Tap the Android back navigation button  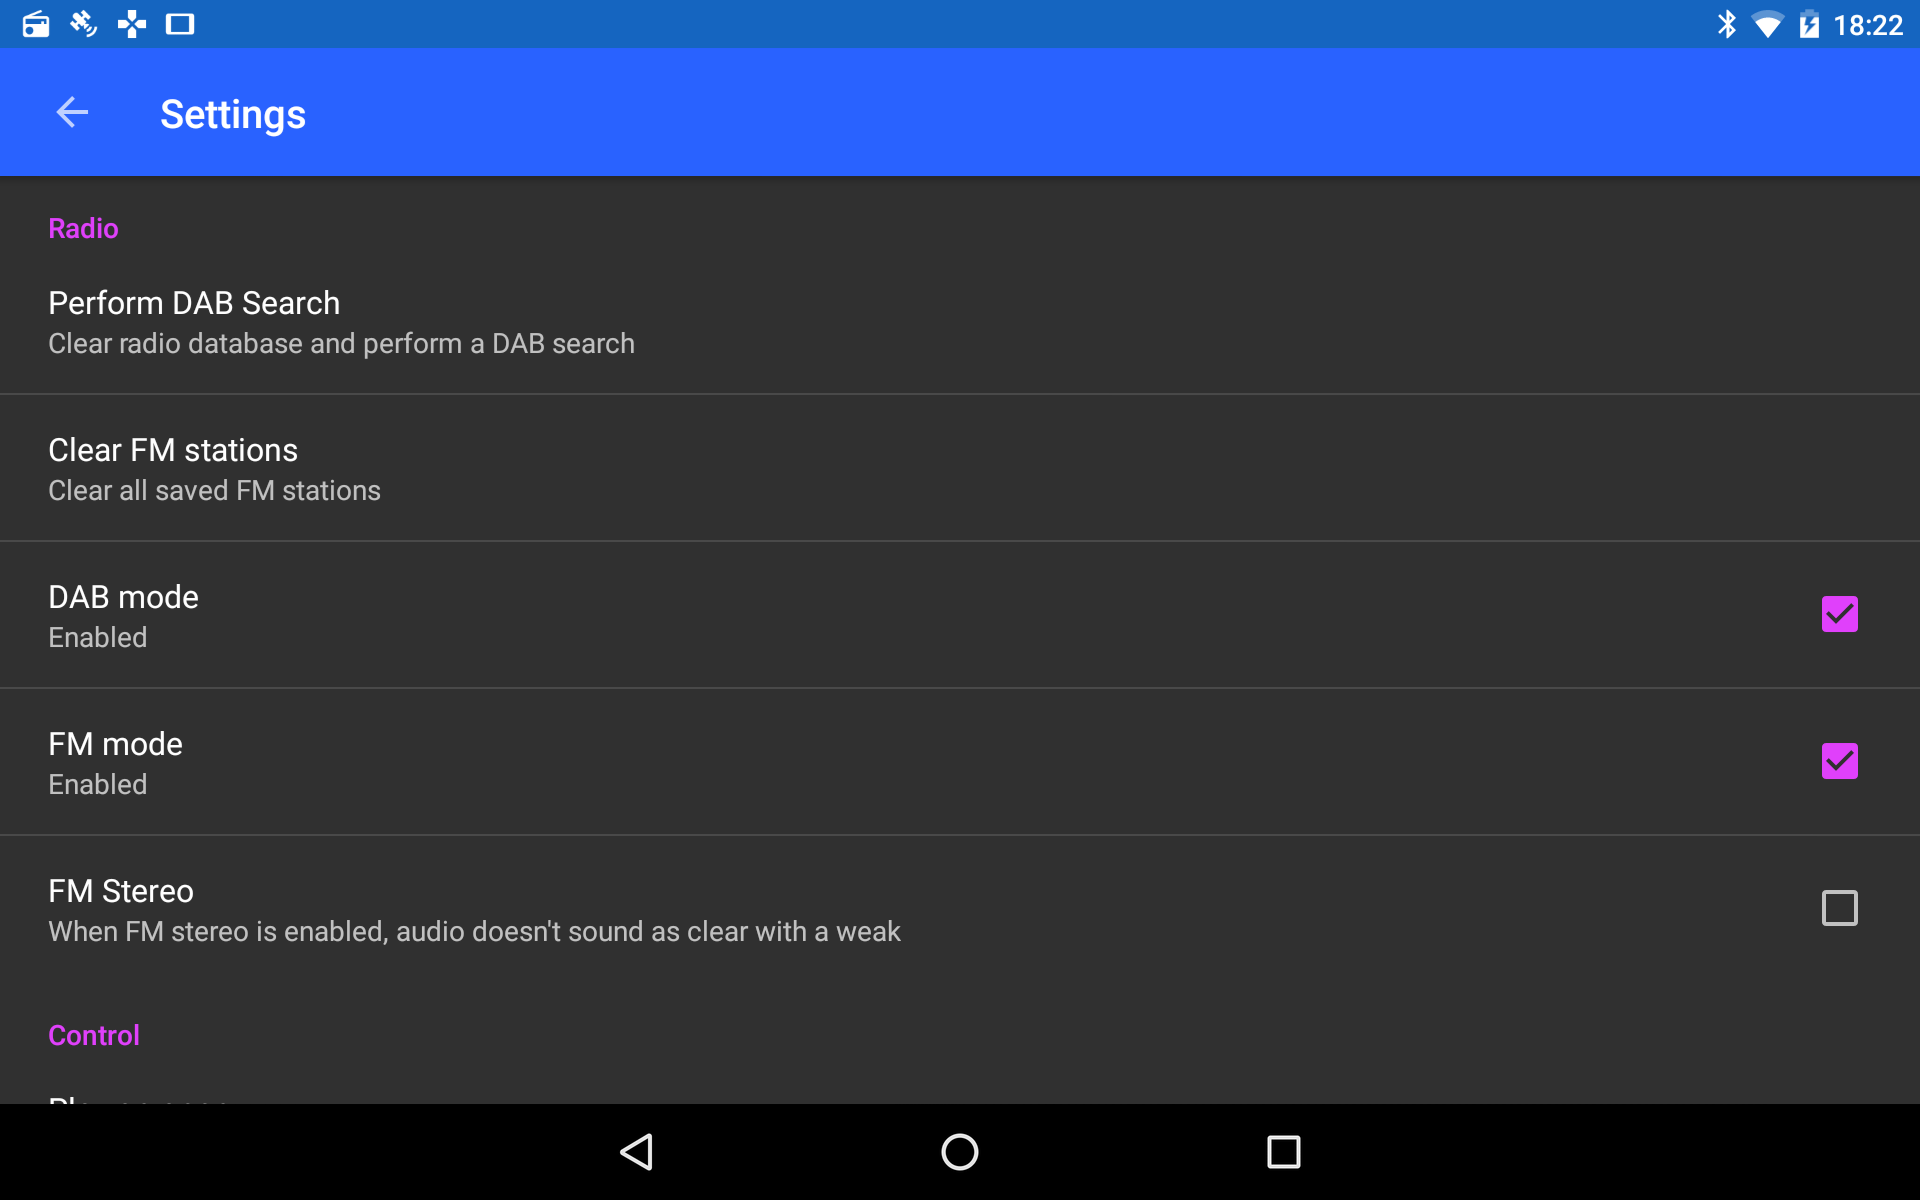pyautogui.click(x=637, y=1152)
